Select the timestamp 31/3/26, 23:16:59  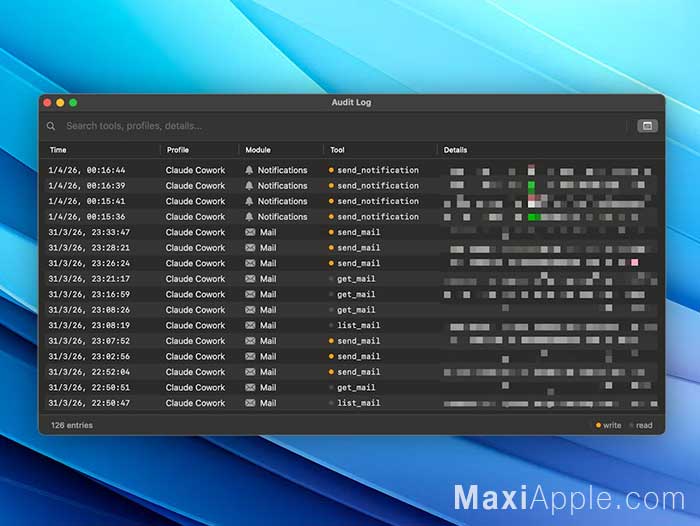coord(89,294)
